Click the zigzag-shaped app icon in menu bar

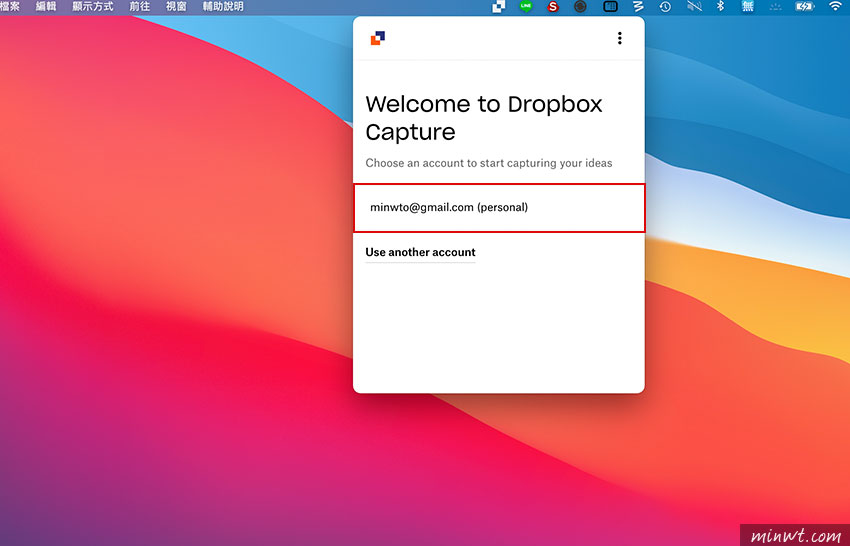(638, 7)
